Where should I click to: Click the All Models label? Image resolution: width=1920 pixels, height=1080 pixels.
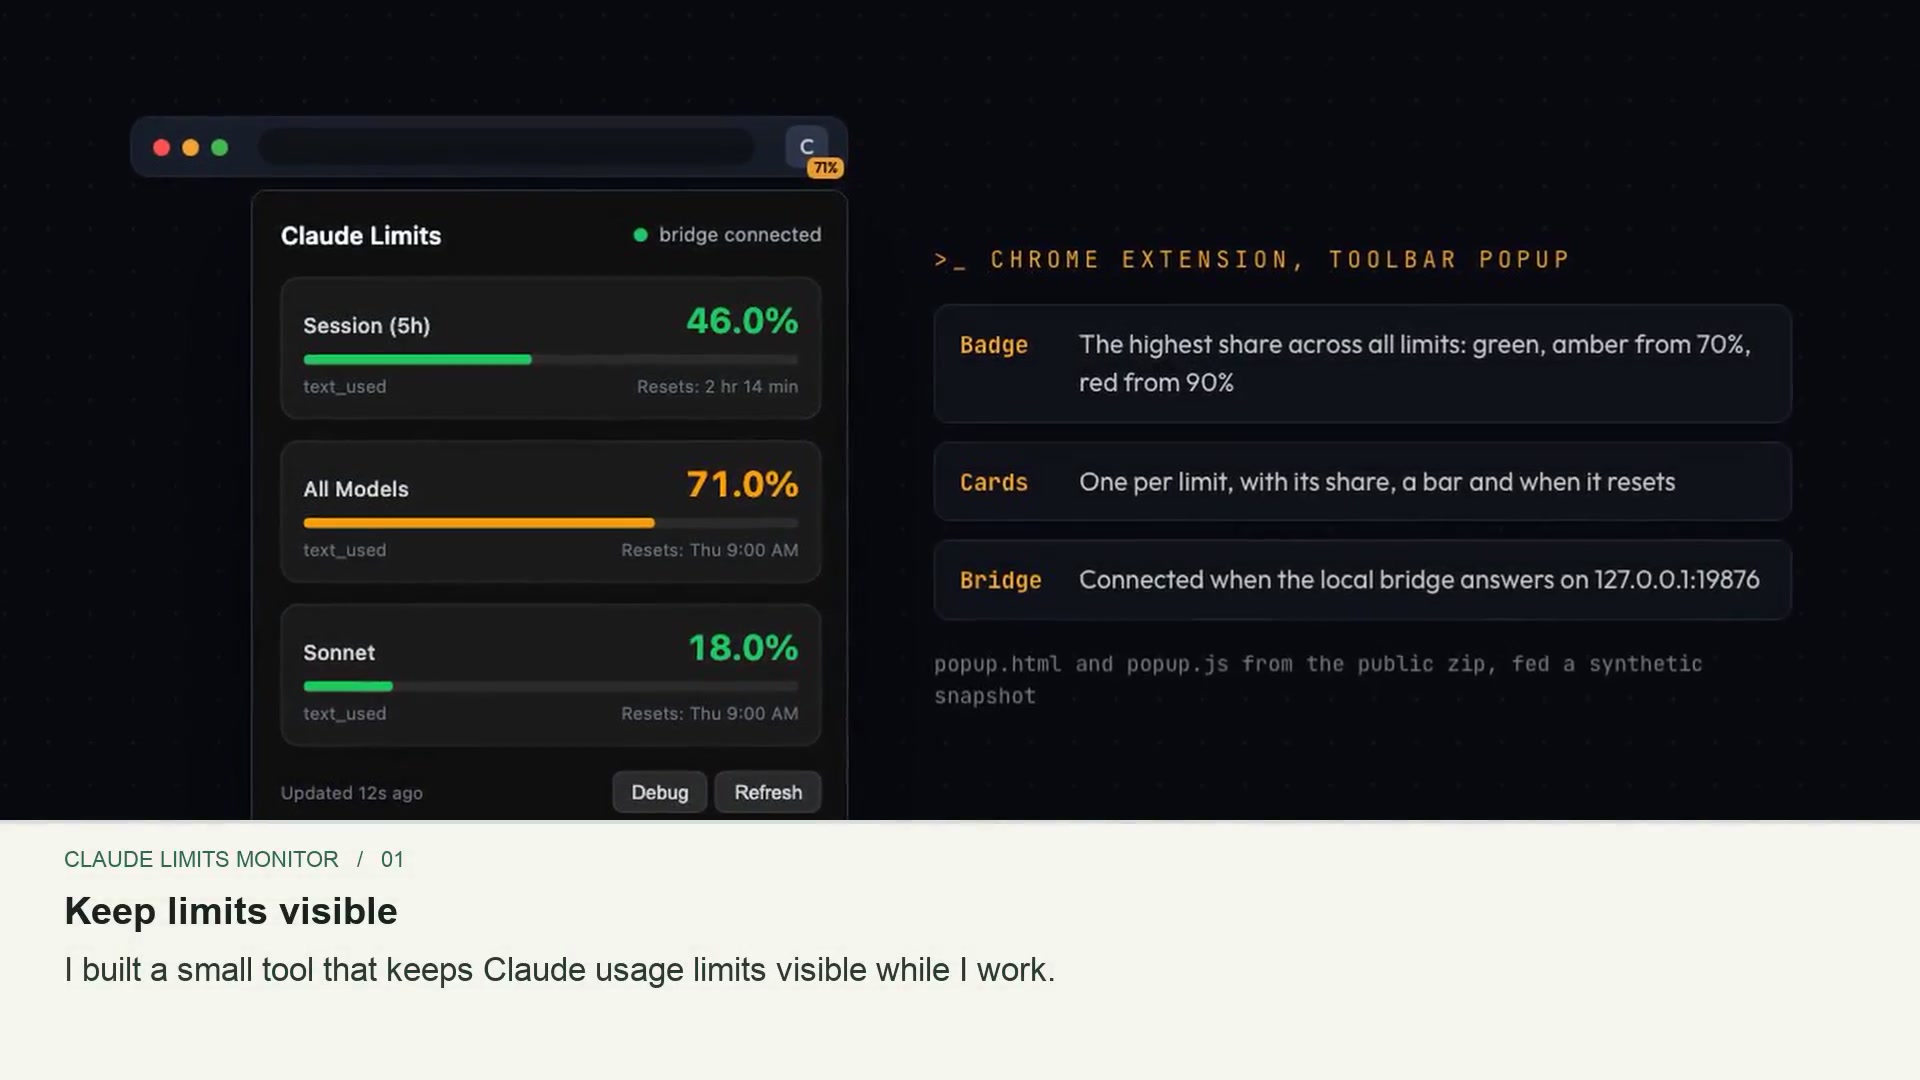(356, 489)
